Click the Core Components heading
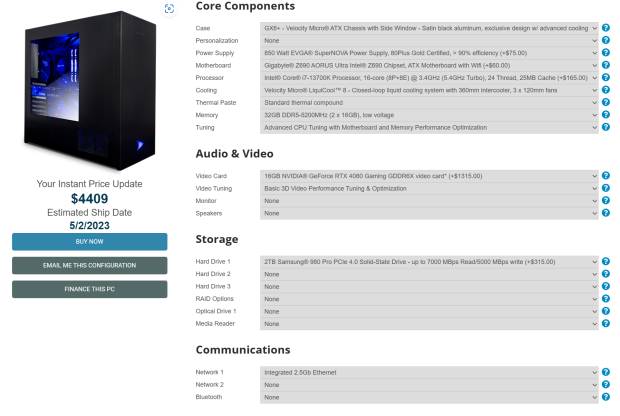 tap(245, 6)
